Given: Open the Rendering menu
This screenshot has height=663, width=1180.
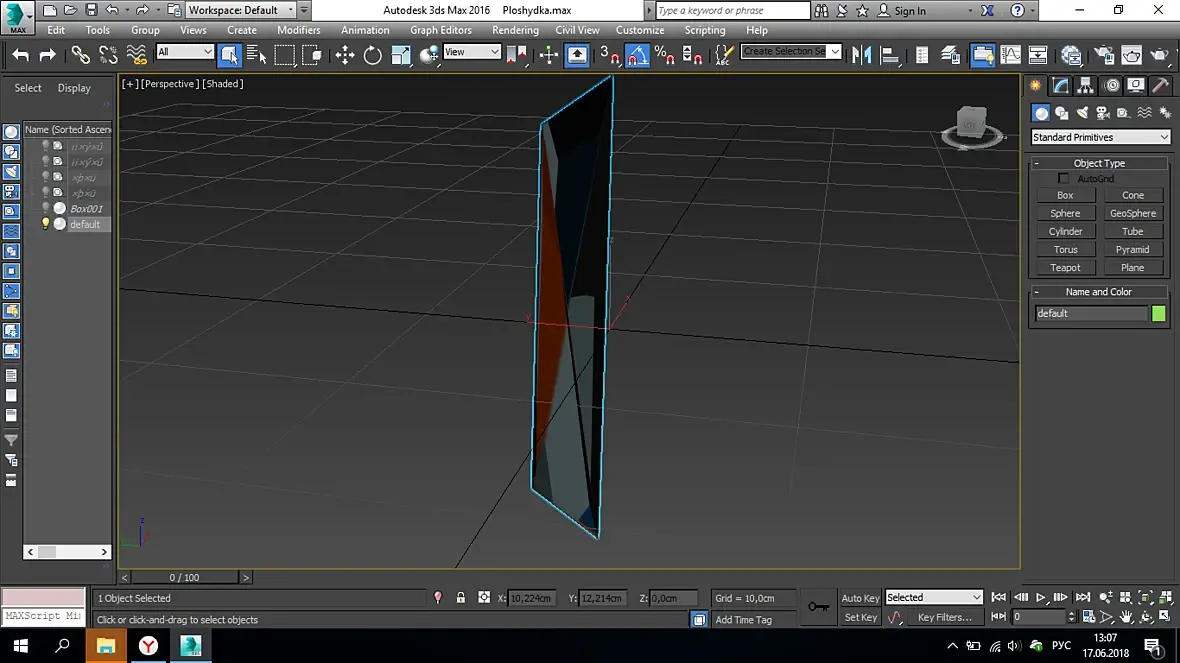Looking at the screenshot, I should click(x=515, y=30).
